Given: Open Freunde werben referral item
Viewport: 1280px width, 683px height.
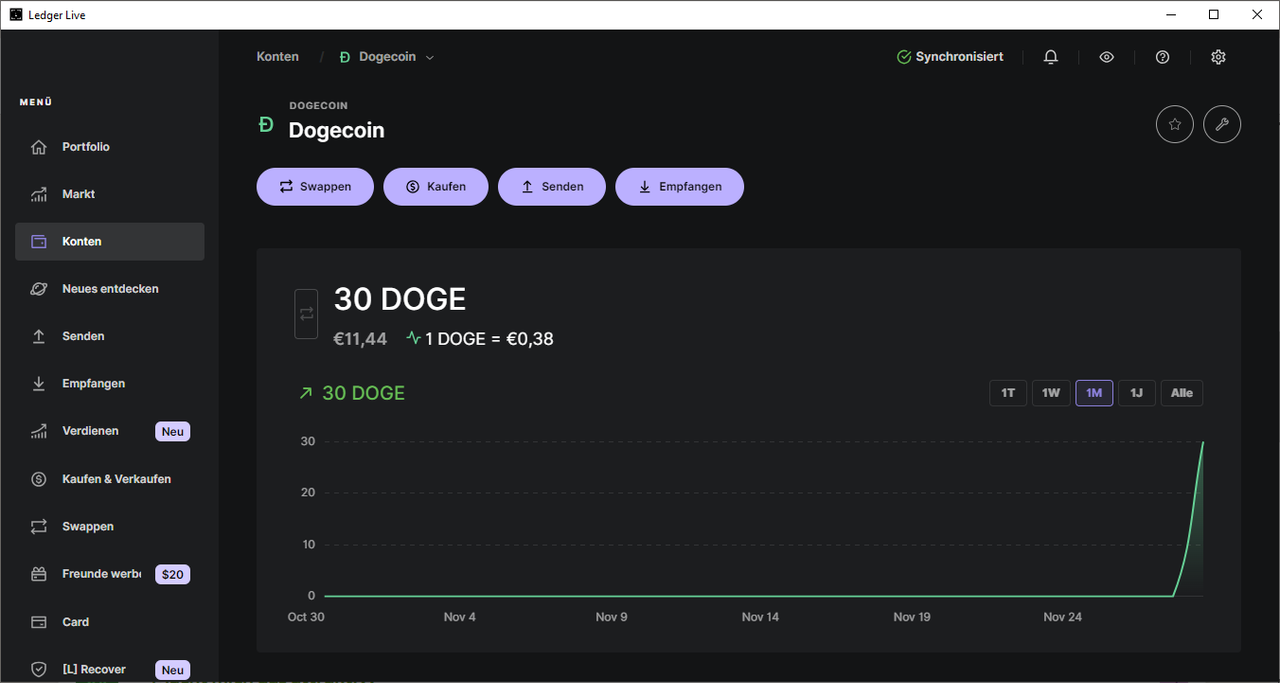Looking at the screenshot, I should click(110, 574).
